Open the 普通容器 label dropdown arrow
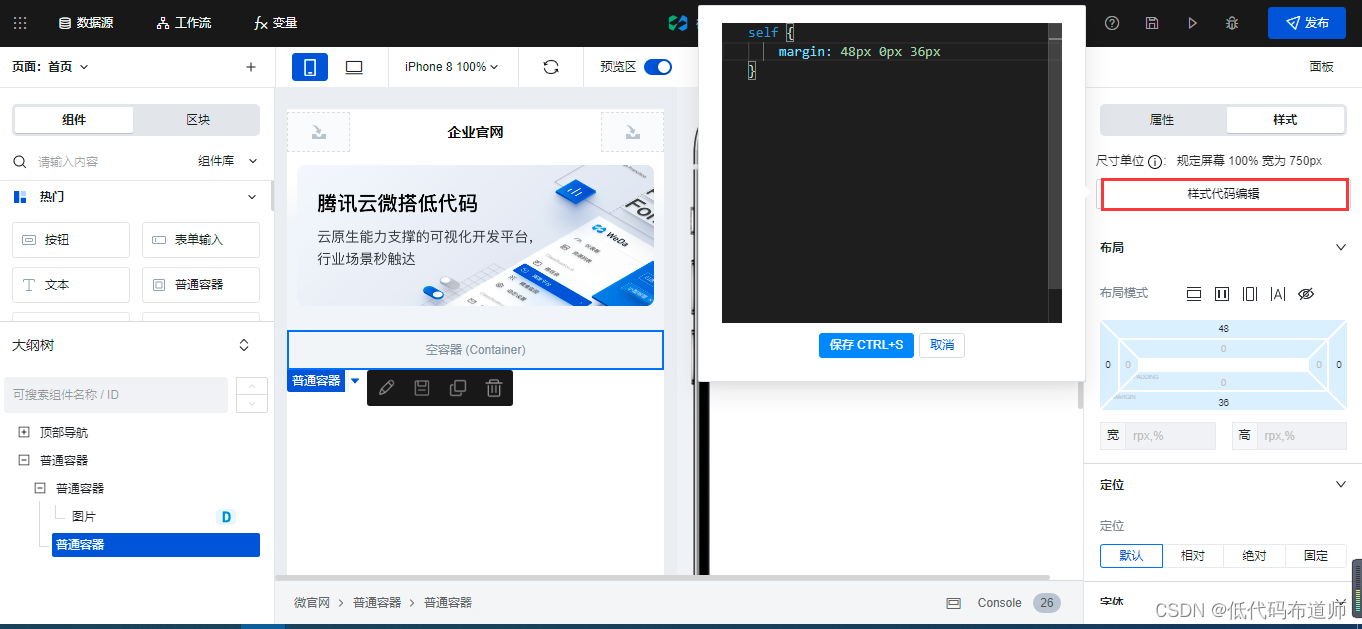The height and width of the screenshot is (629, 1362). [x=355, y=380]
